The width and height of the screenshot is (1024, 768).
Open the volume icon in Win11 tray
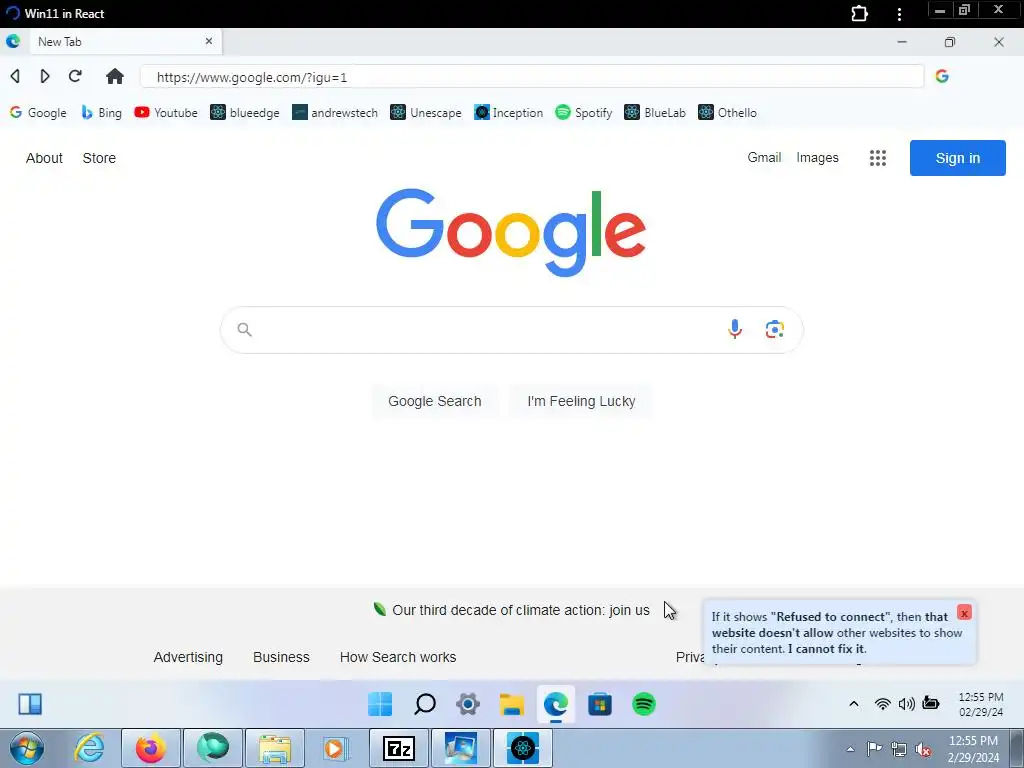pos(906,703)
